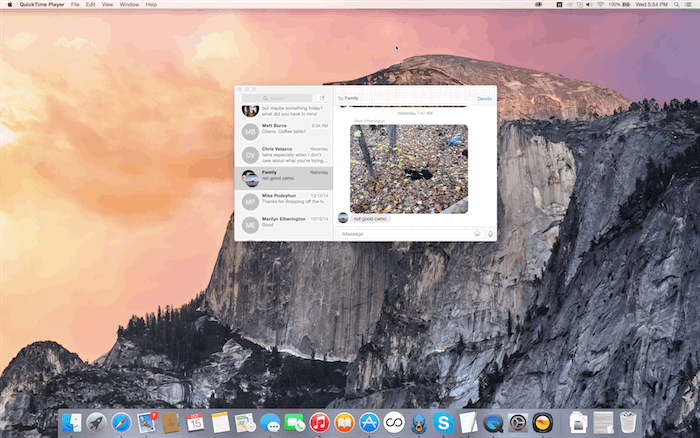700x438 pixels.
Task: Open the Marilyn Etherington conversation
Action: [284, 225]
